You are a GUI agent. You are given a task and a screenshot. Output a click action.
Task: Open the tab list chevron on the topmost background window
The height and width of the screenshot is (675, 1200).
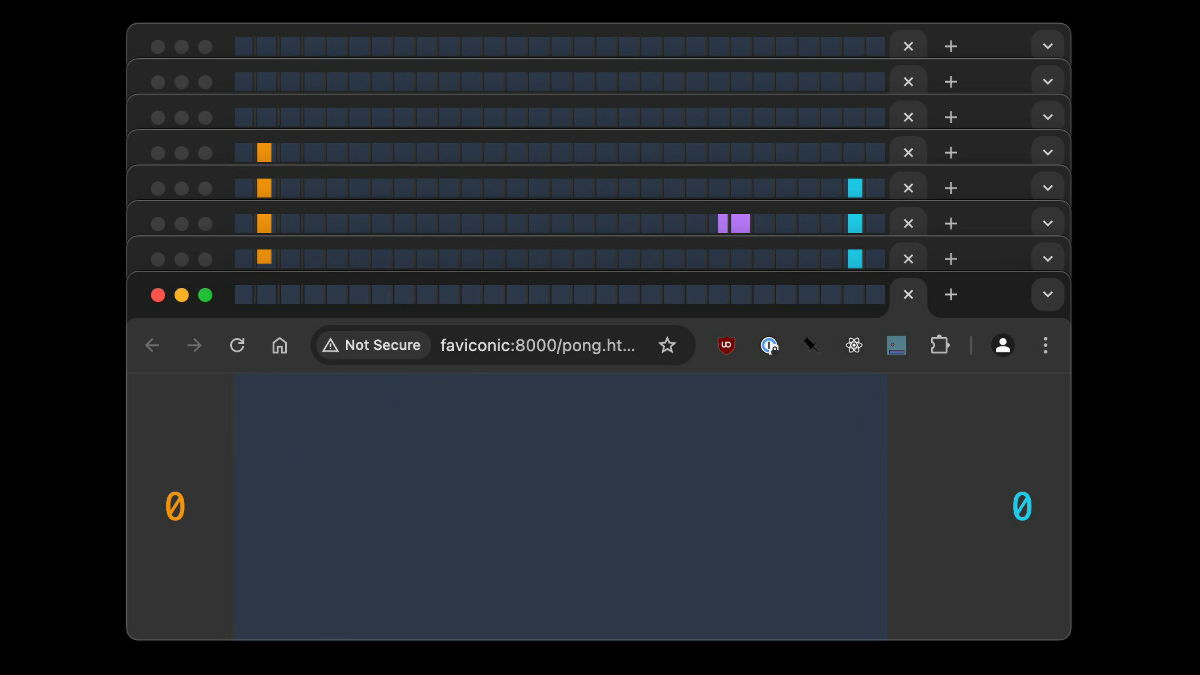[1047, 45]
